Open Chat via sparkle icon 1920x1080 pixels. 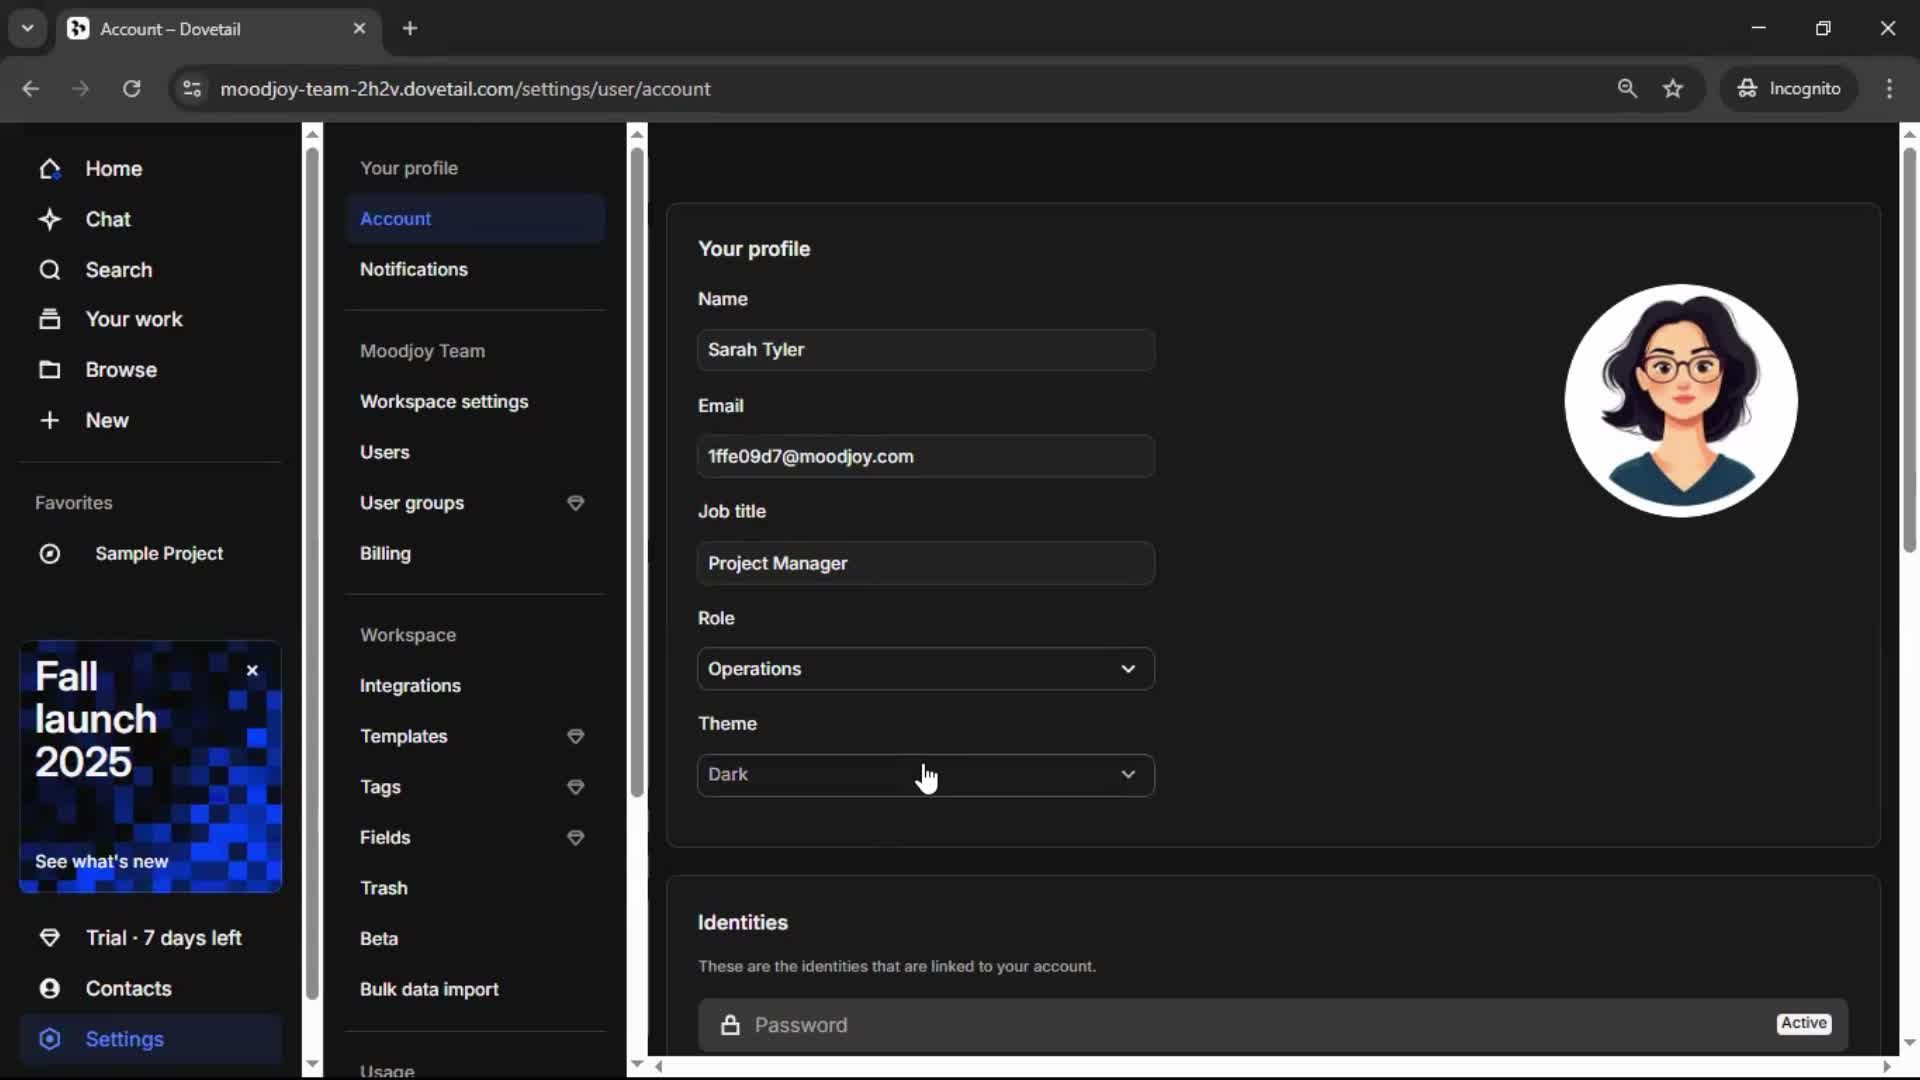(x=49, y=219)
